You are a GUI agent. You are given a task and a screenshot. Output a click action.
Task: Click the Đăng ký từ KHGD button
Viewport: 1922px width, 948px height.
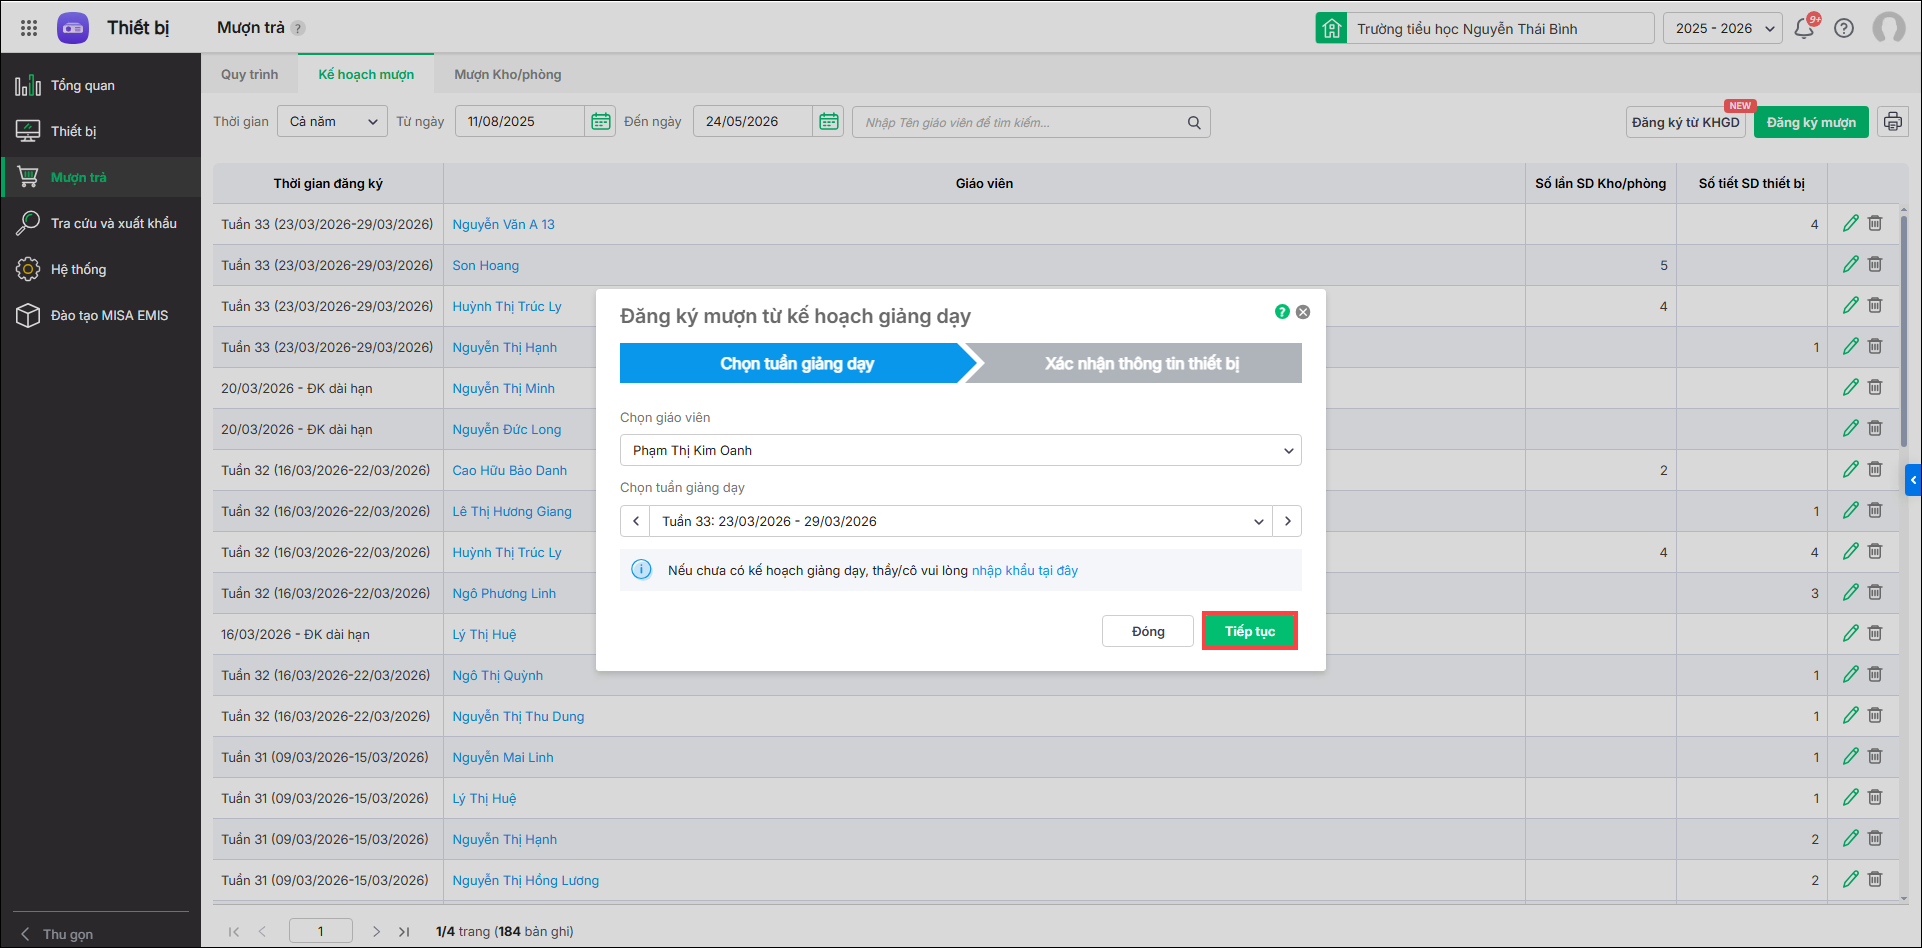pyautogui.click(x=1686, y=122)
